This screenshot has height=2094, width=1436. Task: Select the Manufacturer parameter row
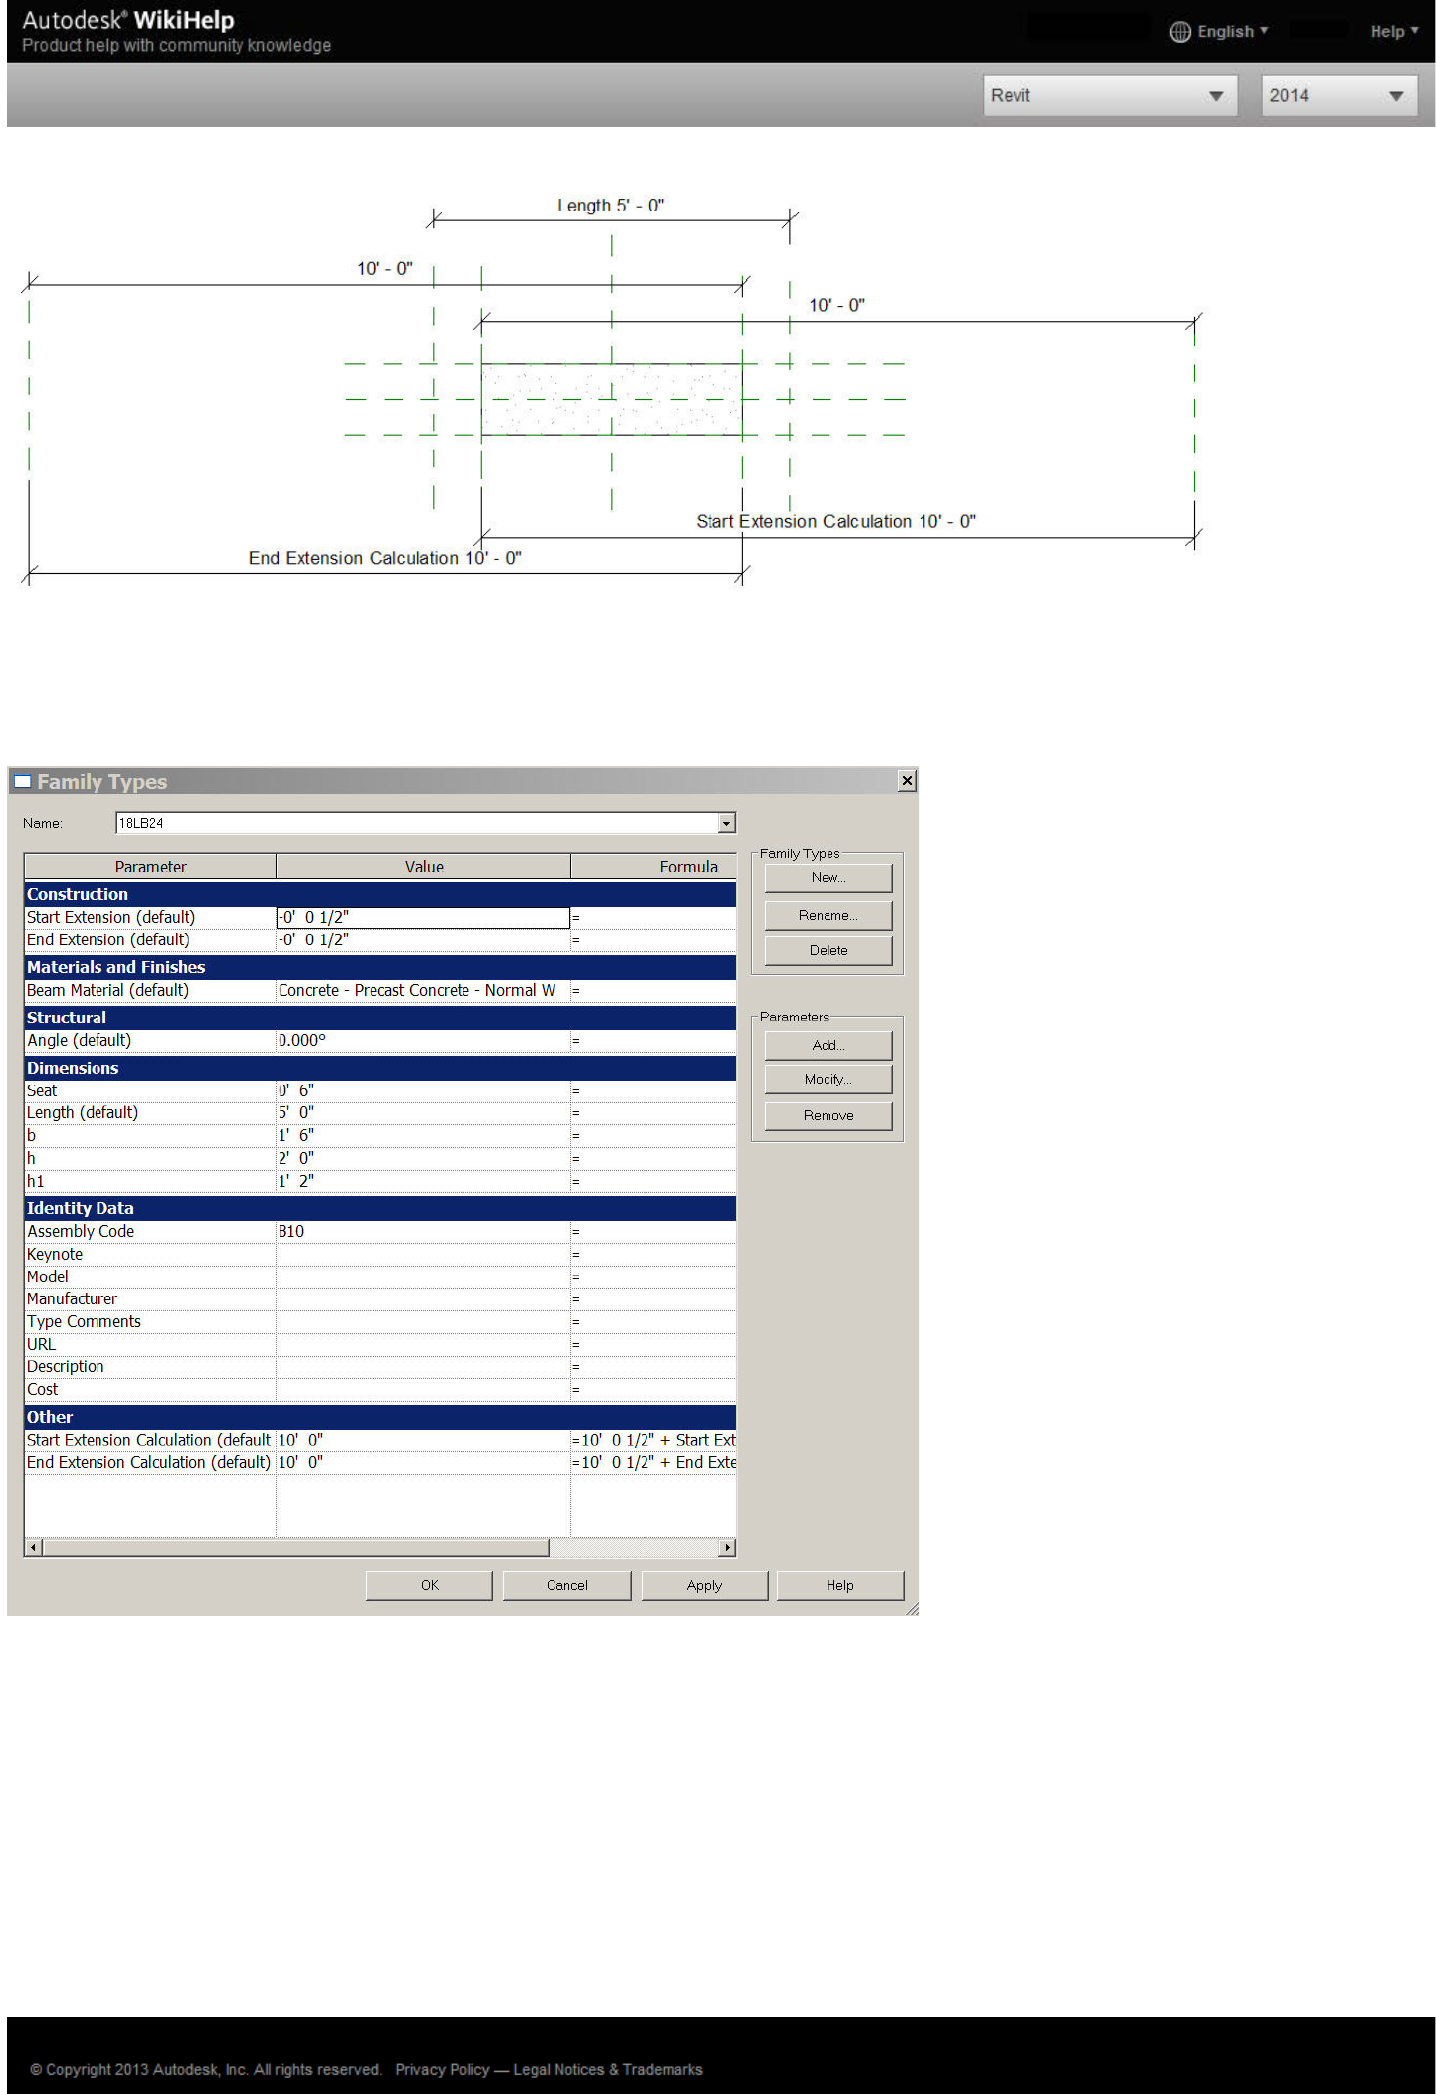[380, 1299]
